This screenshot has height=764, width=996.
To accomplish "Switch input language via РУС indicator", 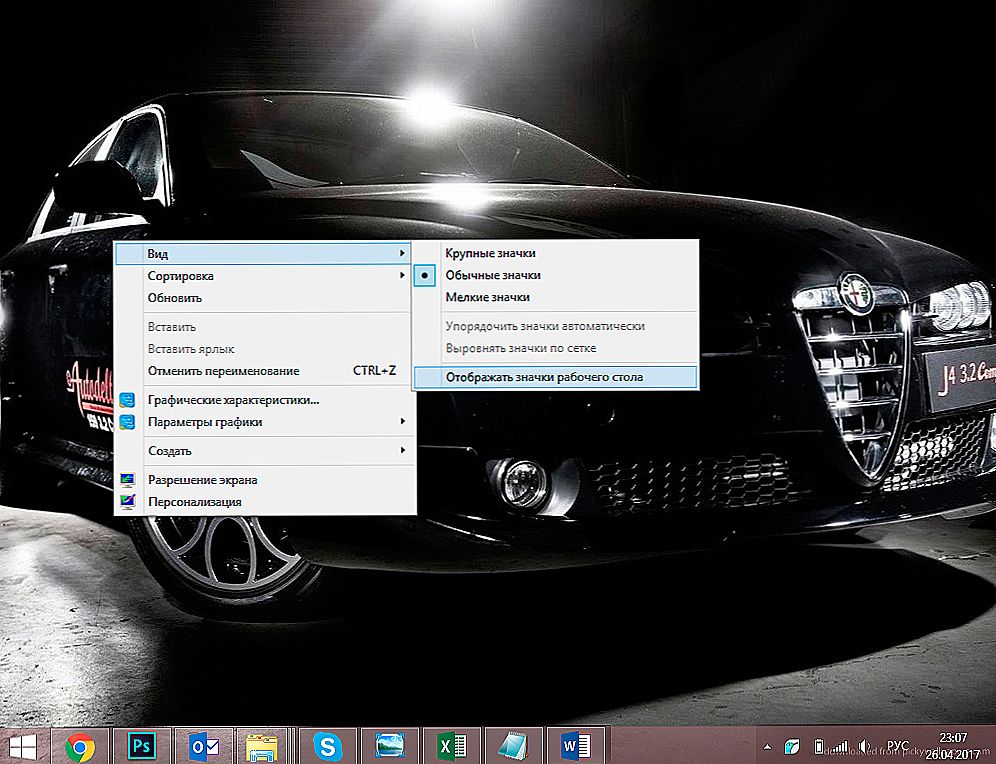I will pos(897,746).
